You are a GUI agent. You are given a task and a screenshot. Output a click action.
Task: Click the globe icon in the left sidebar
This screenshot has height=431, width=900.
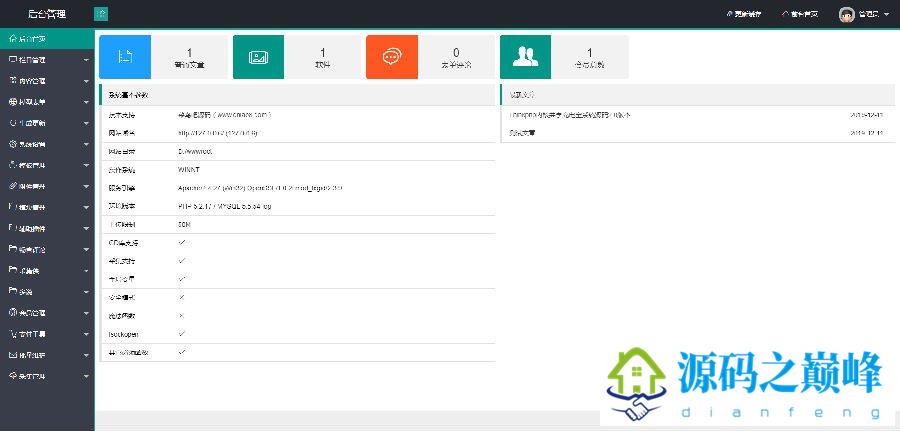[x=12, y=102]
